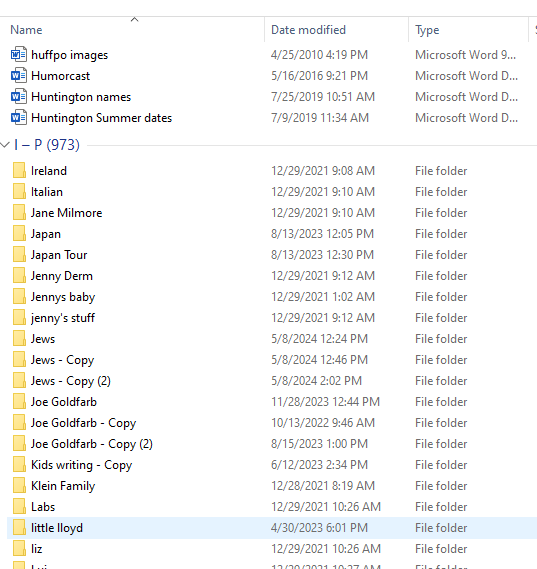The image size is (537, 569).
Task: Click the folder icon beside Japan Tour
Action: click(x=19, y=255)
